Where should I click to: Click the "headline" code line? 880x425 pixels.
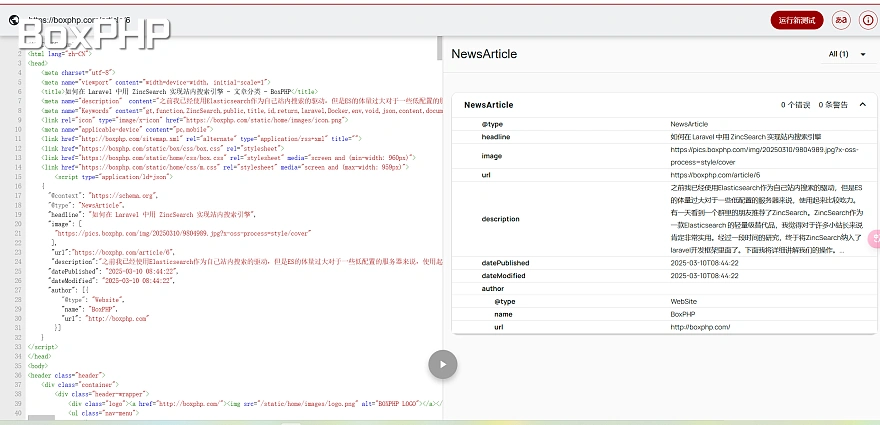point(153,214)
